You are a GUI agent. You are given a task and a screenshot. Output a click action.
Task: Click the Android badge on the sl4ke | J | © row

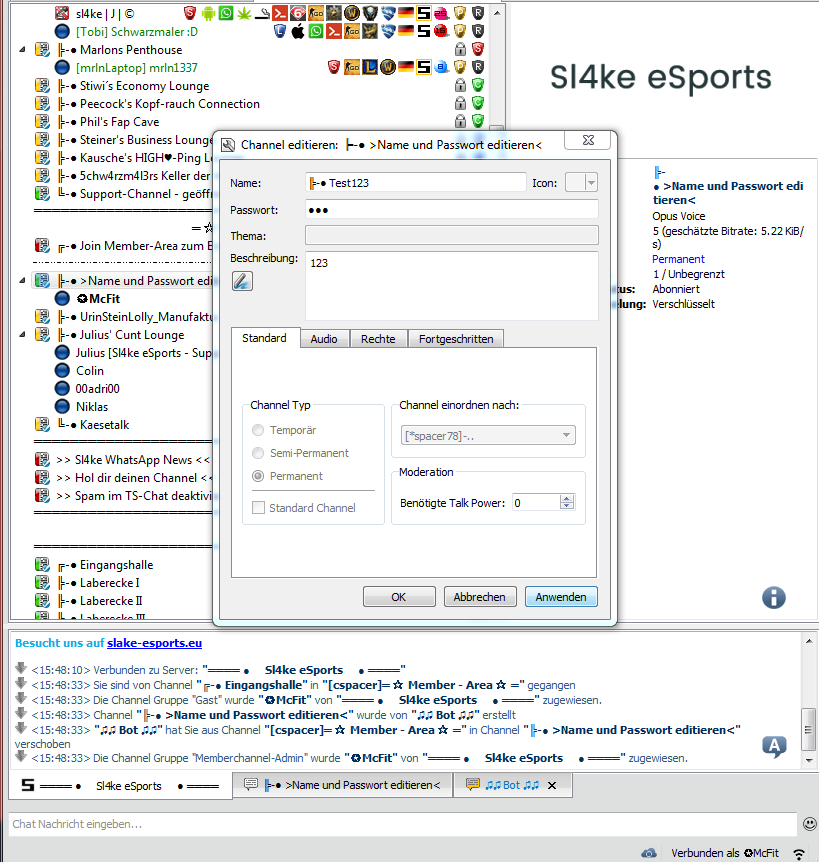pos(208,13)
